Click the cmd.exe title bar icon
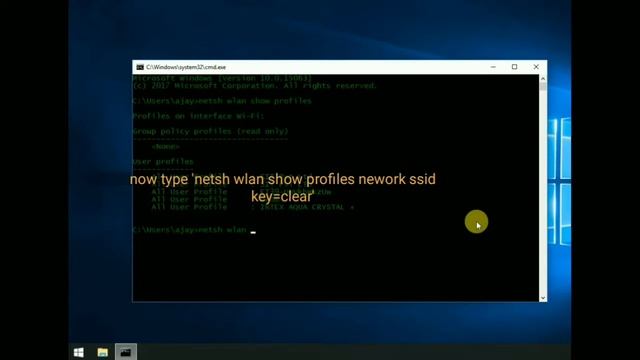Viewport: 640px width, 360px height. (140, 67)
